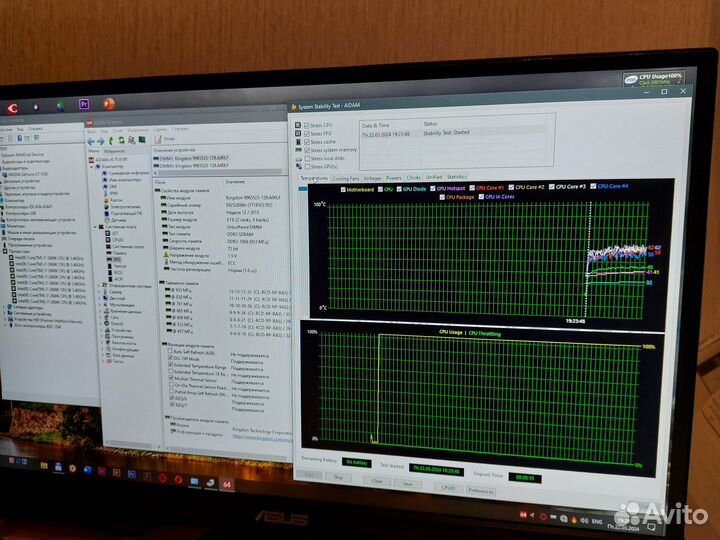Uncheck GPU Diode in the graph legend
The height and width of the screenshot is (540, 720).
click(399, 189)
